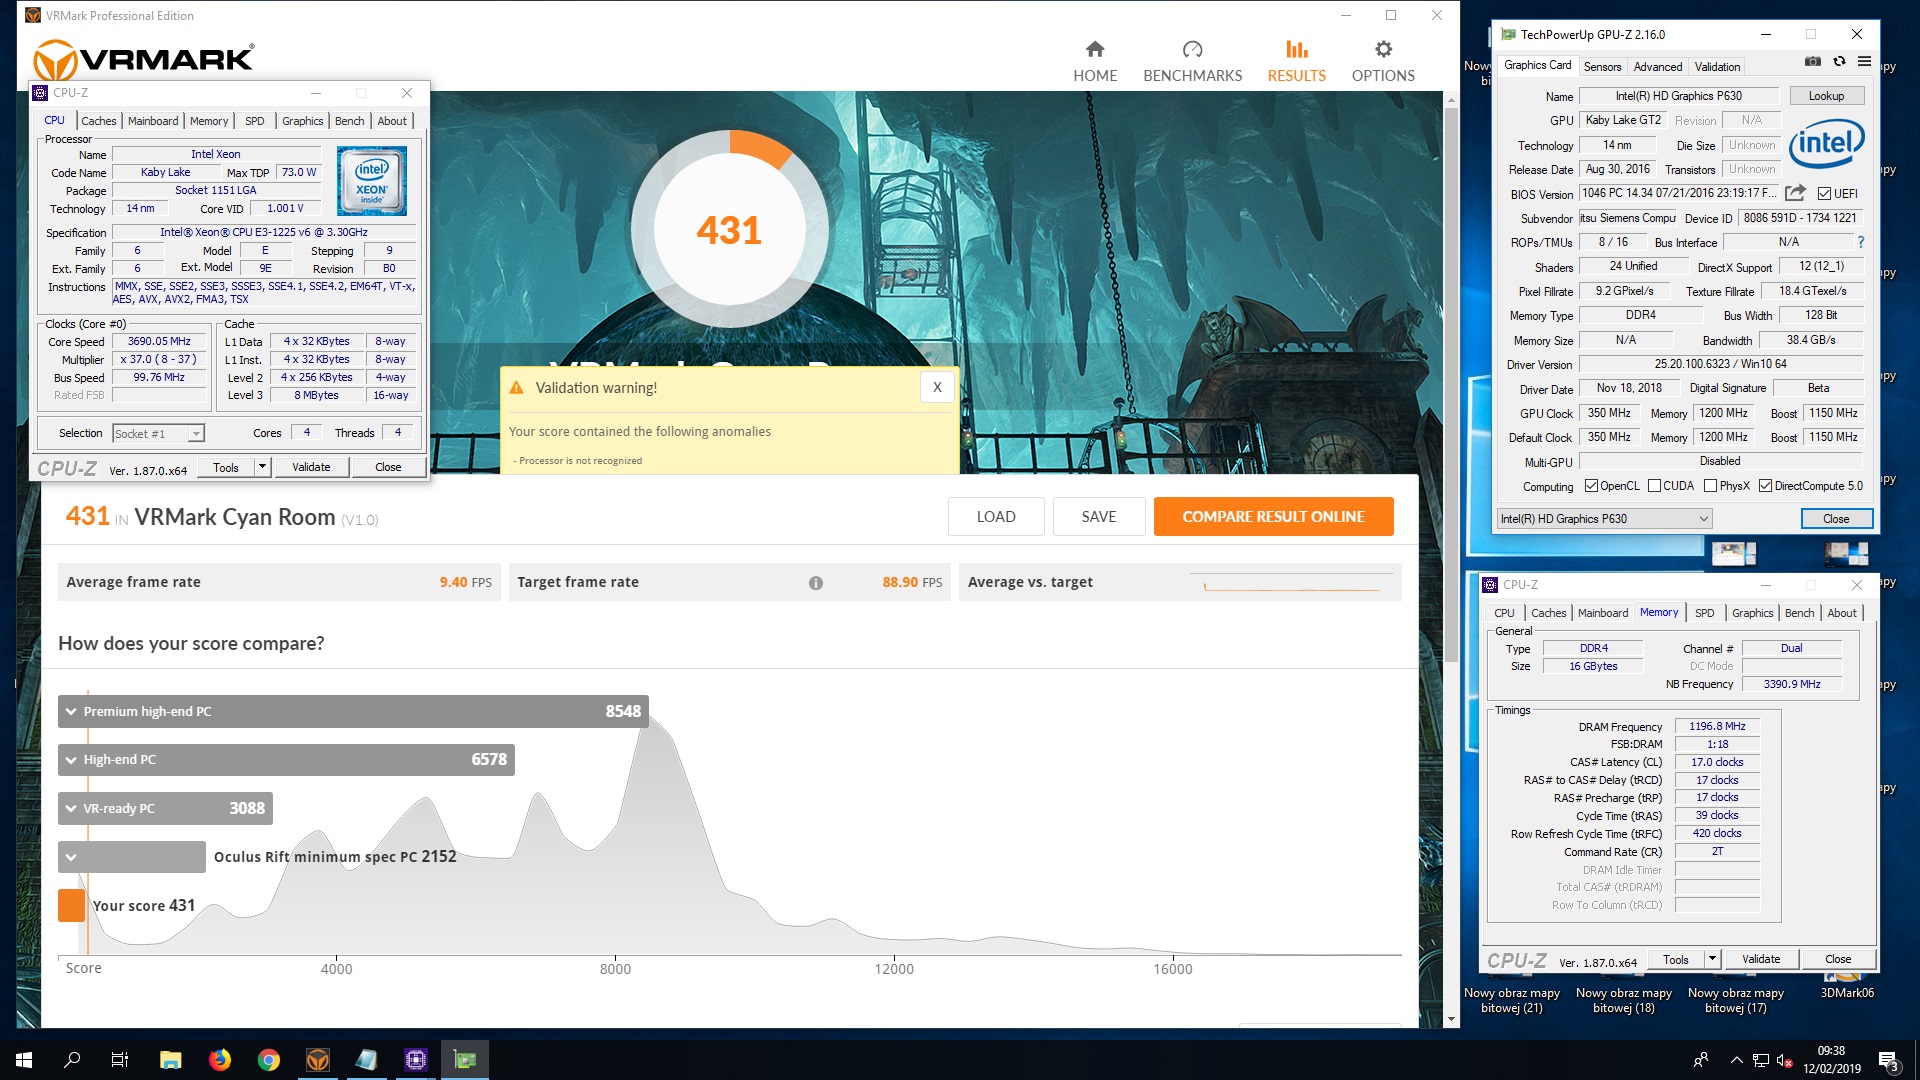Click GPU-Z refresh icon
The height and width of the screenshot is (1080, 1920).
coord(1839,61)
